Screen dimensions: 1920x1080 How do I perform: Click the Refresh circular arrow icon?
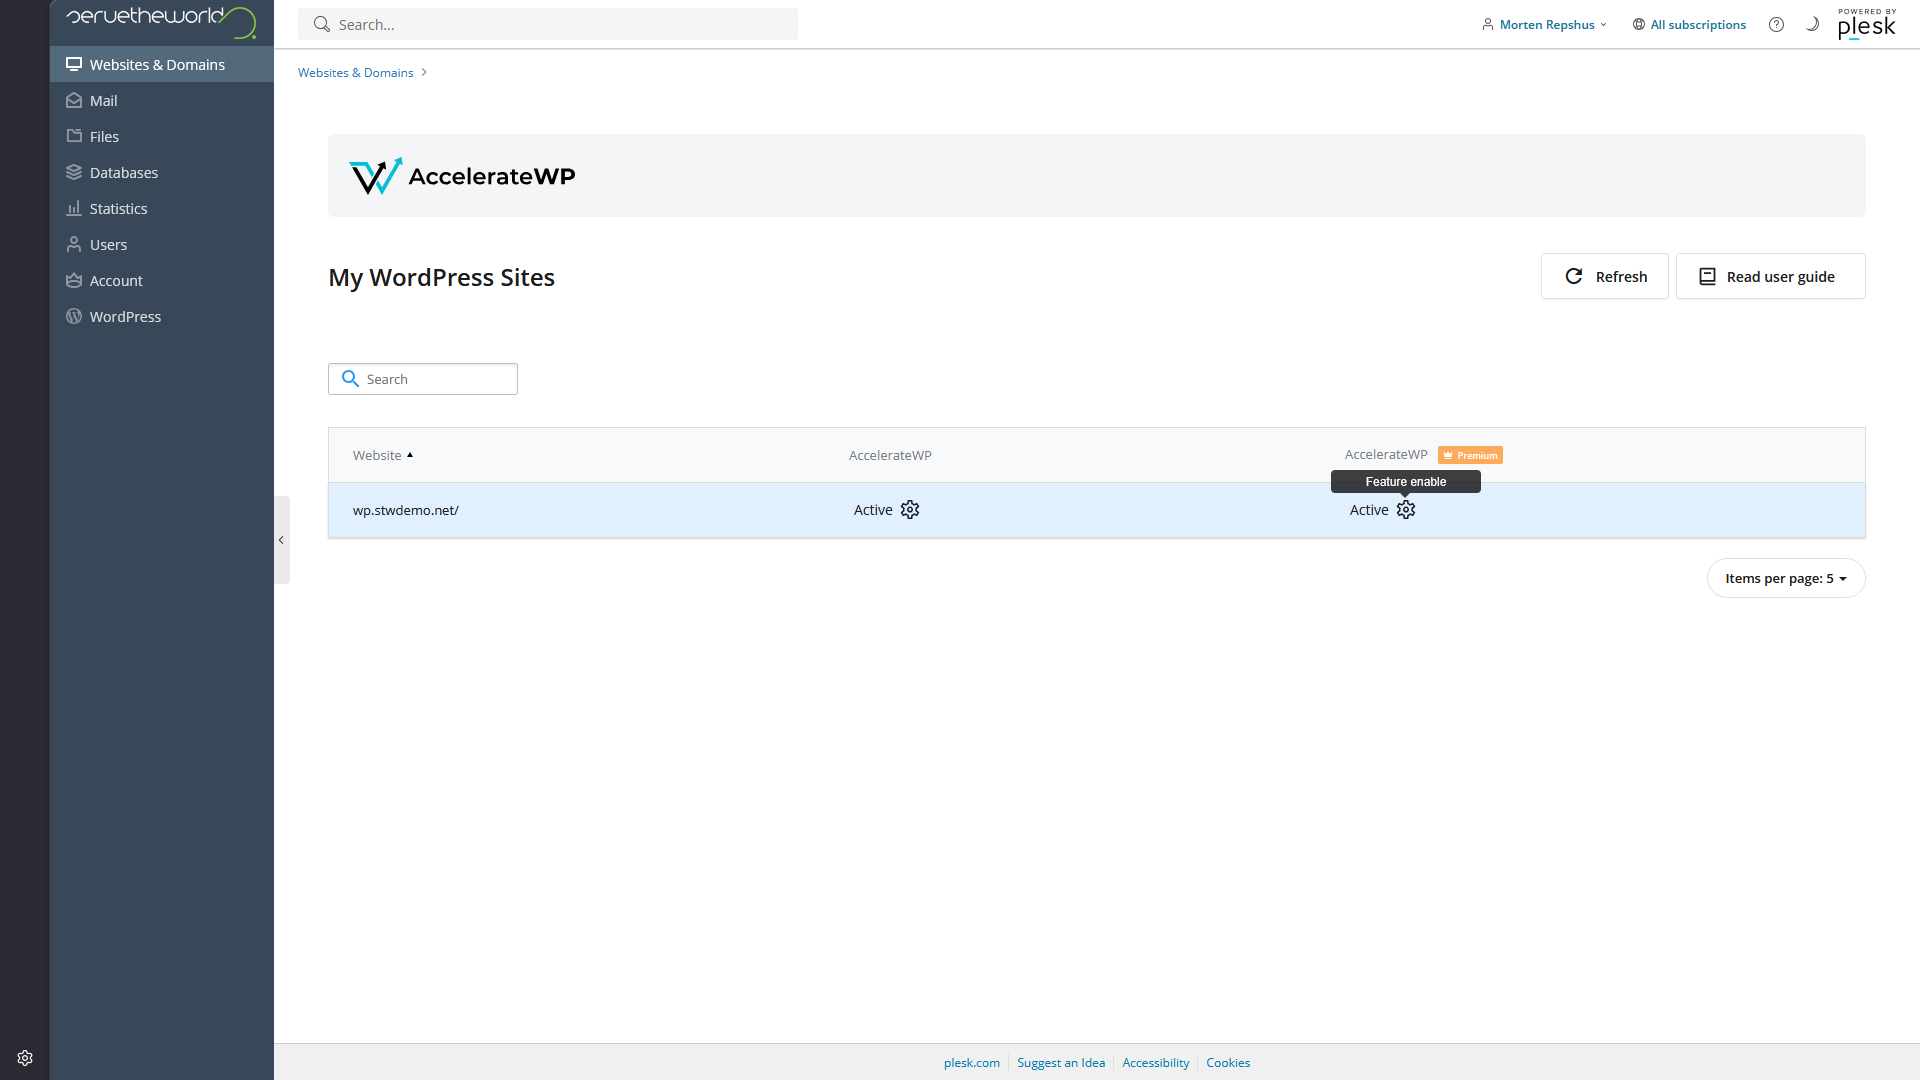1574,276
